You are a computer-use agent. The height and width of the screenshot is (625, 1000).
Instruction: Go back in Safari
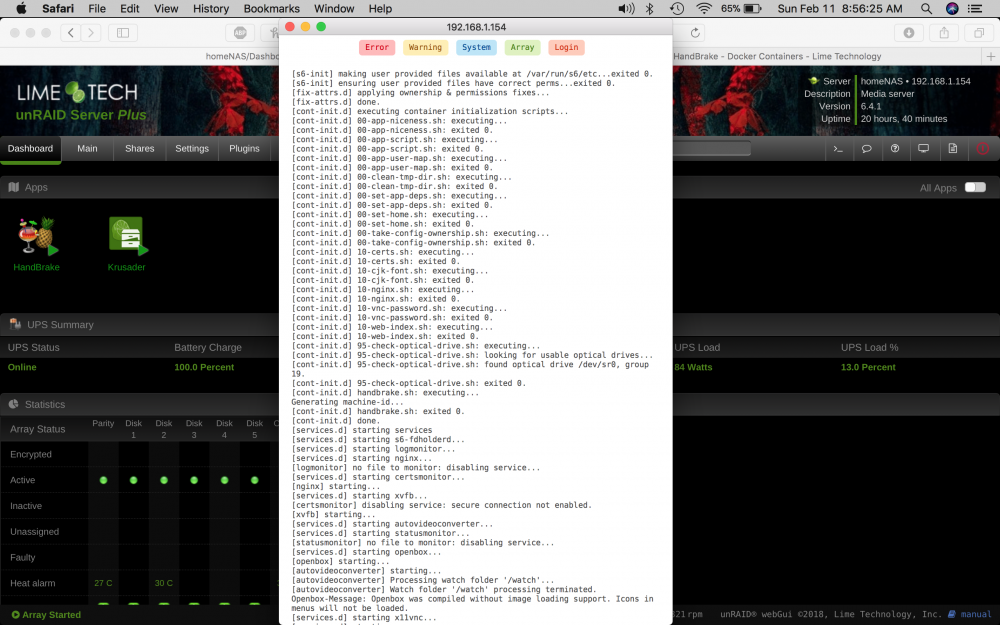coord(71,33)
